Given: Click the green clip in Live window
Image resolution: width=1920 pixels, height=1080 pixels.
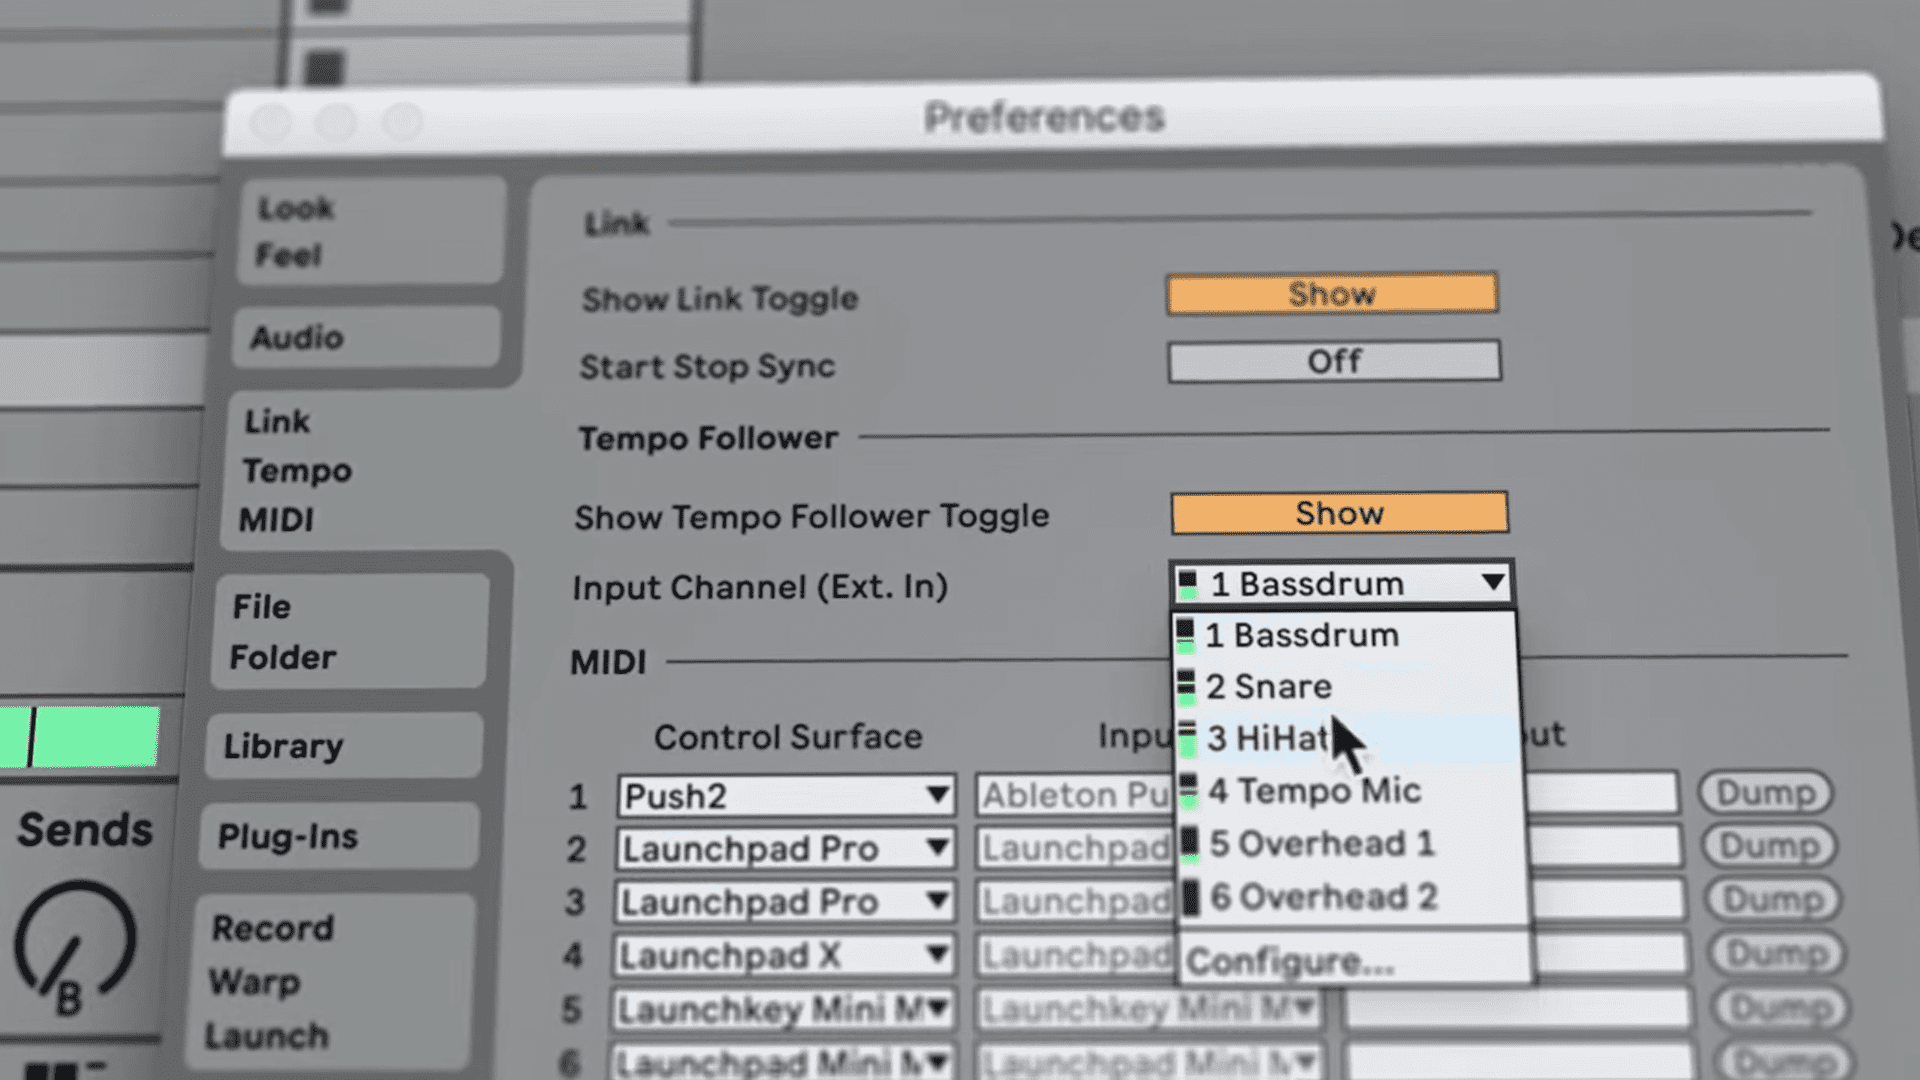Looking at the screenshot, I should pyautogui.click(x=80, y=737).
